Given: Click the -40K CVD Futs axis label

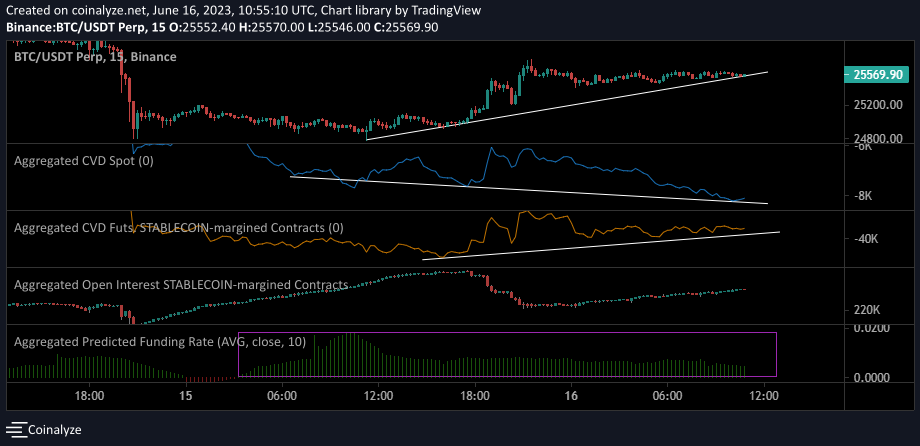Looking at the screenshot, I should point(867,239).
